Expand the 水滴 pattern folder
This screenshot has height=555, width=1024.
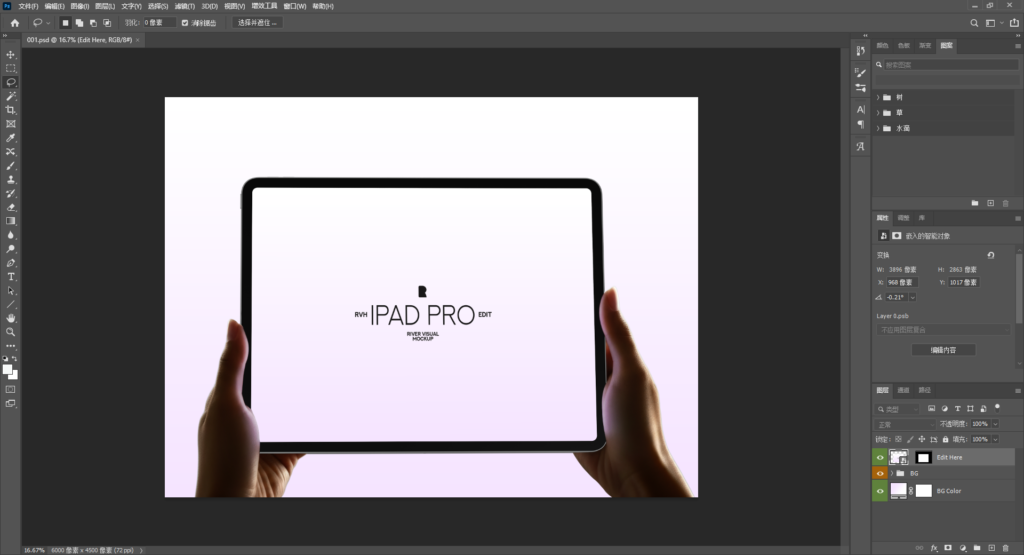(878, 129)
